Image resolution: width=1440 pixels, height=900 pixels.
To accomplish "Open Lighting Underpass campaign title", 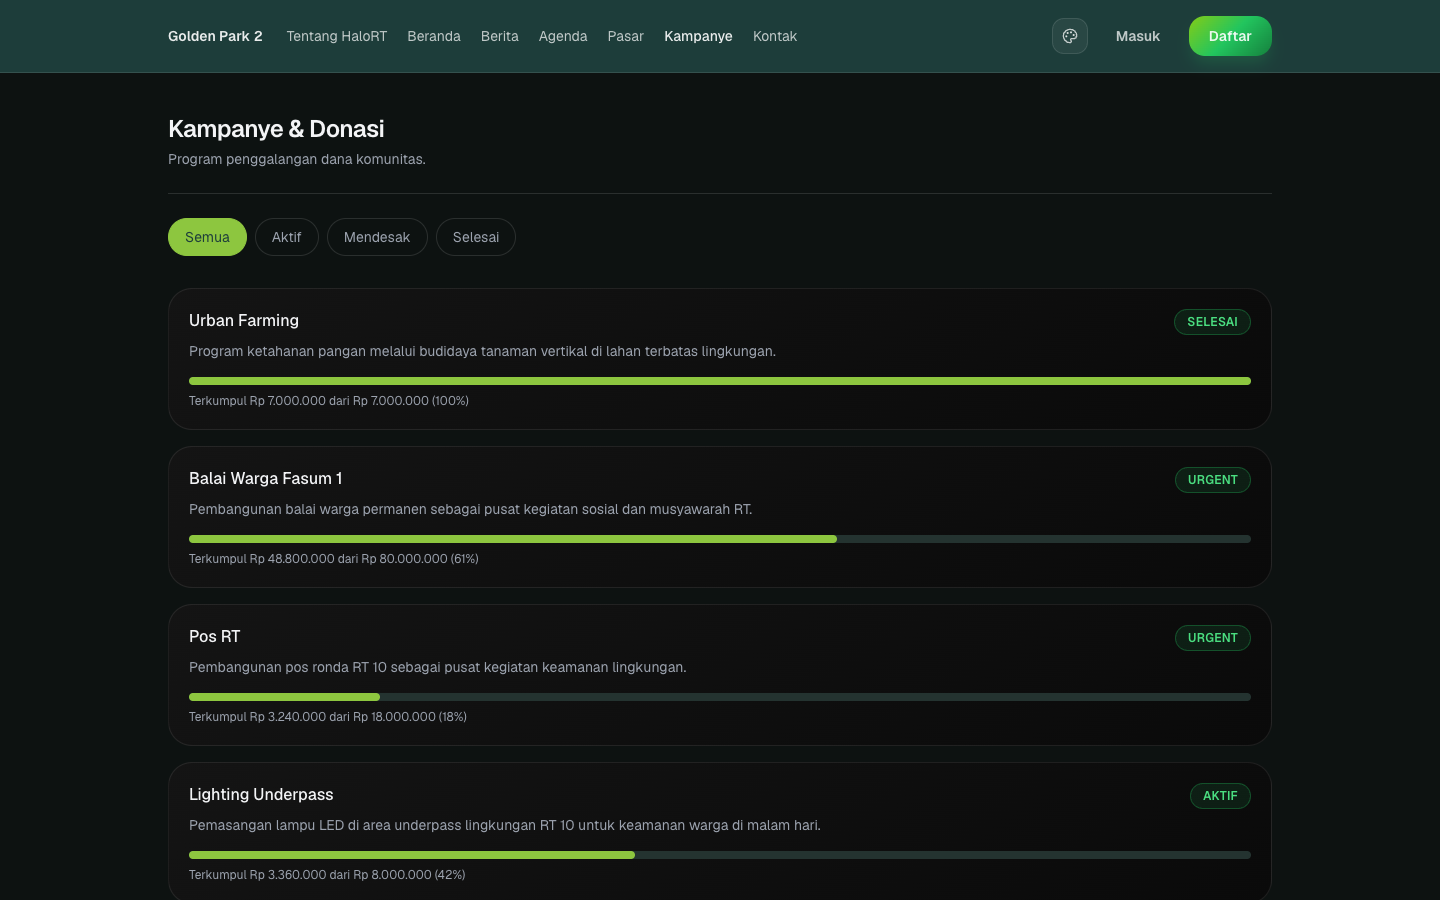I will (261, 794).
